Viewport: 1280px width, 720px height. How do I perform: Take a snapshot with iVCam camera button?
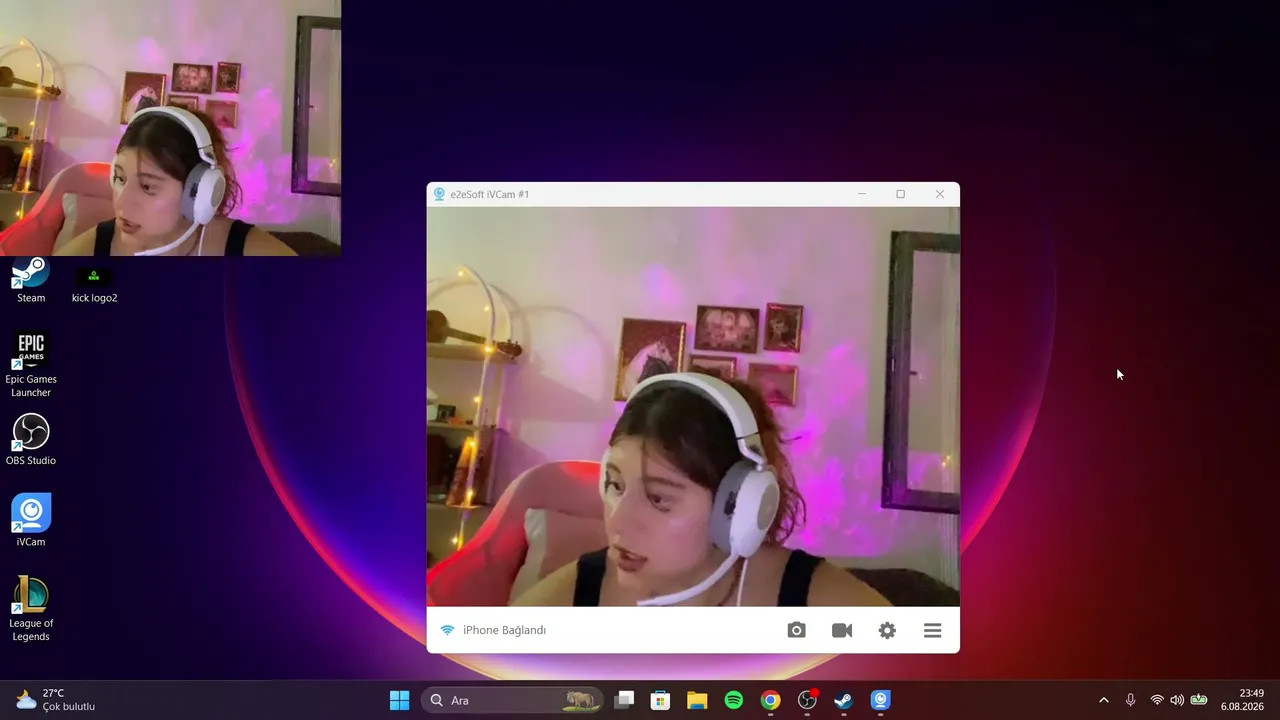click(x=796, y=630)
